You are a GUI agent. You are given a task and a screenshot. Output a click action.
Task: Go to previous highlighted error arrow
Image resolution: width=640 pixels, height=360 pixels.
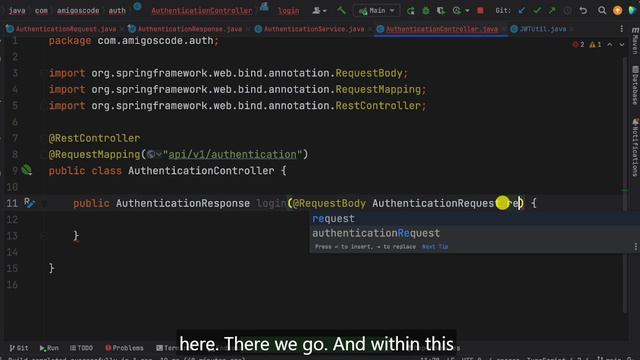(610, 44)
